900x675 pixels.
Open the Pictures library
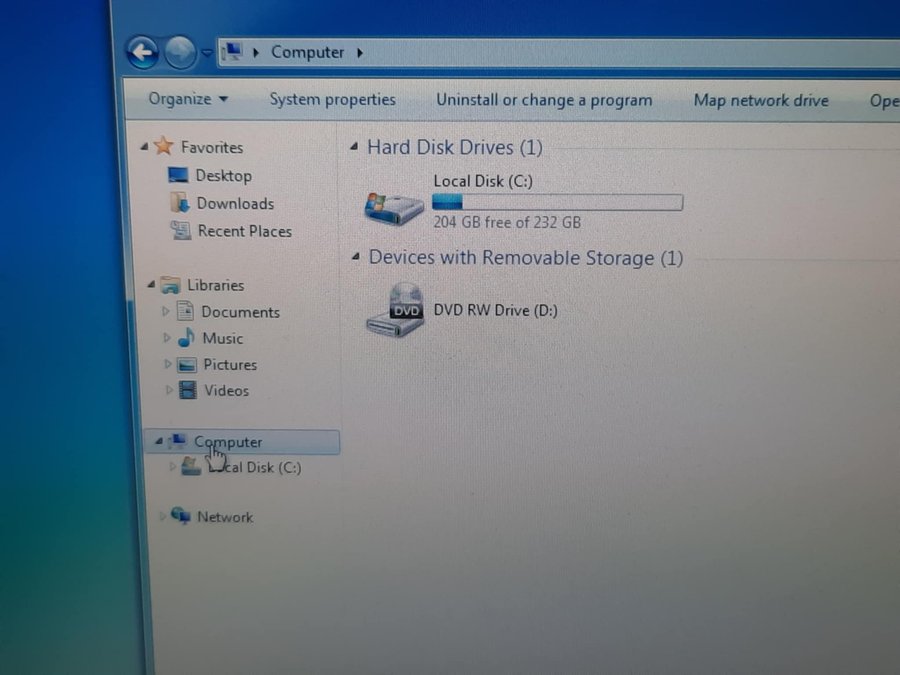coord(229,365)
